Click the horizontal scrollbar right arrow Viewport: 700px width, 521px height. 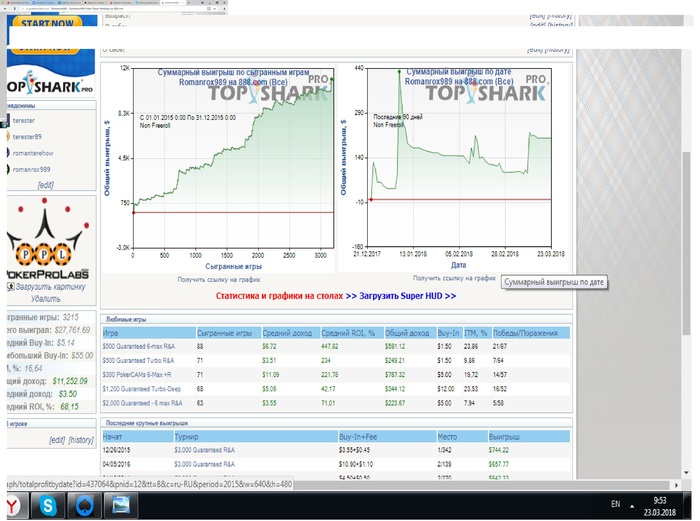[676, 485]
